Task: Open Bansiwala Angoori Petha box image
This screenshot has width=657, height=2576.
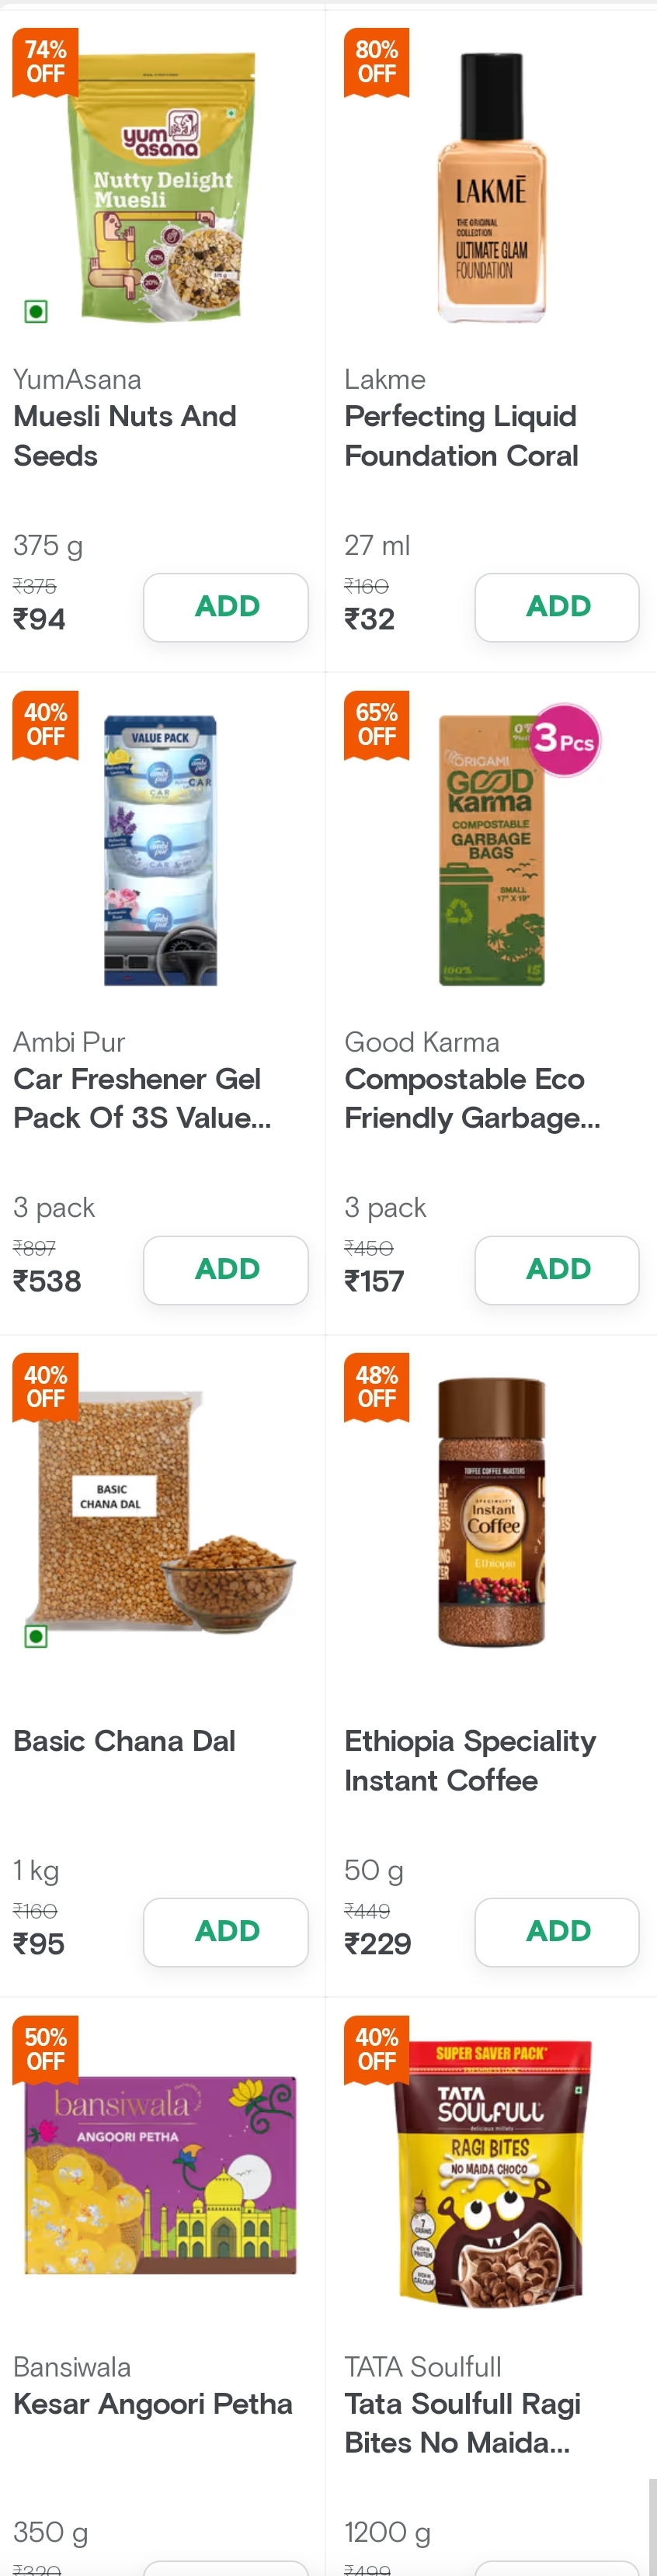Action: tap(160, 2174)
